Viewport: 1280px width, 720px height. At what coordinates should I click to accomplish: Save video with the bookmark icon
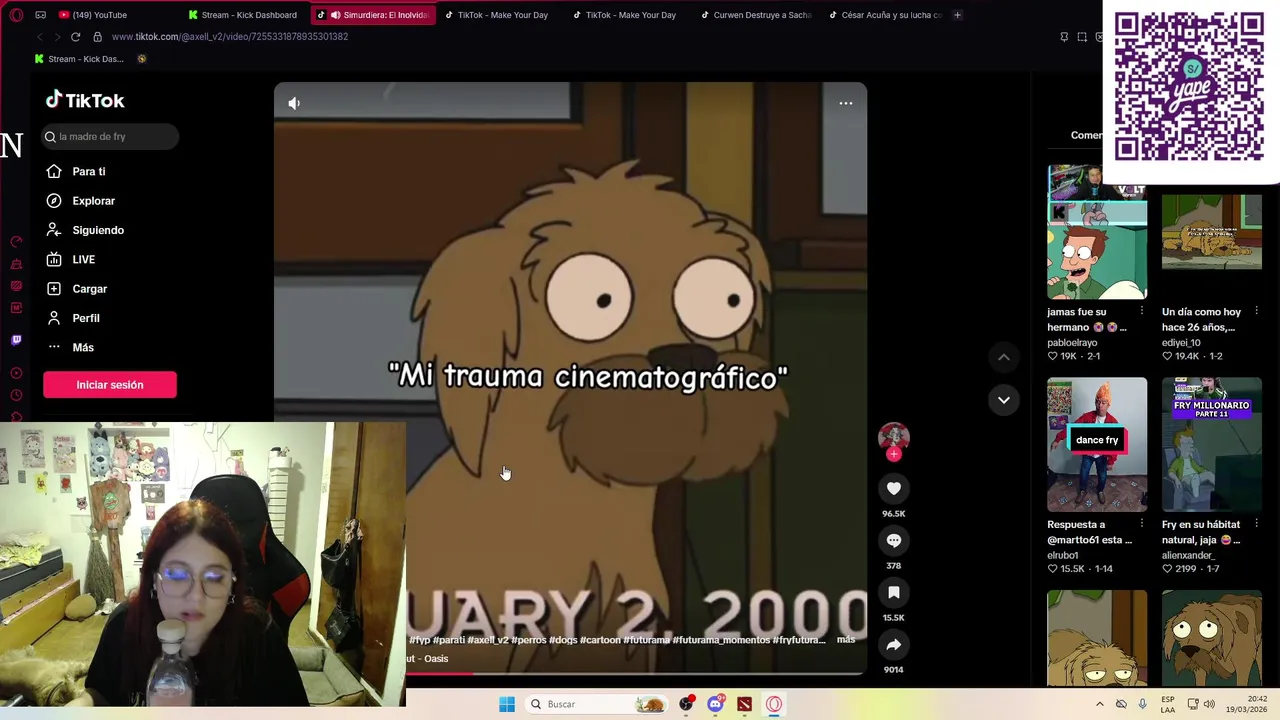[894, 593]
